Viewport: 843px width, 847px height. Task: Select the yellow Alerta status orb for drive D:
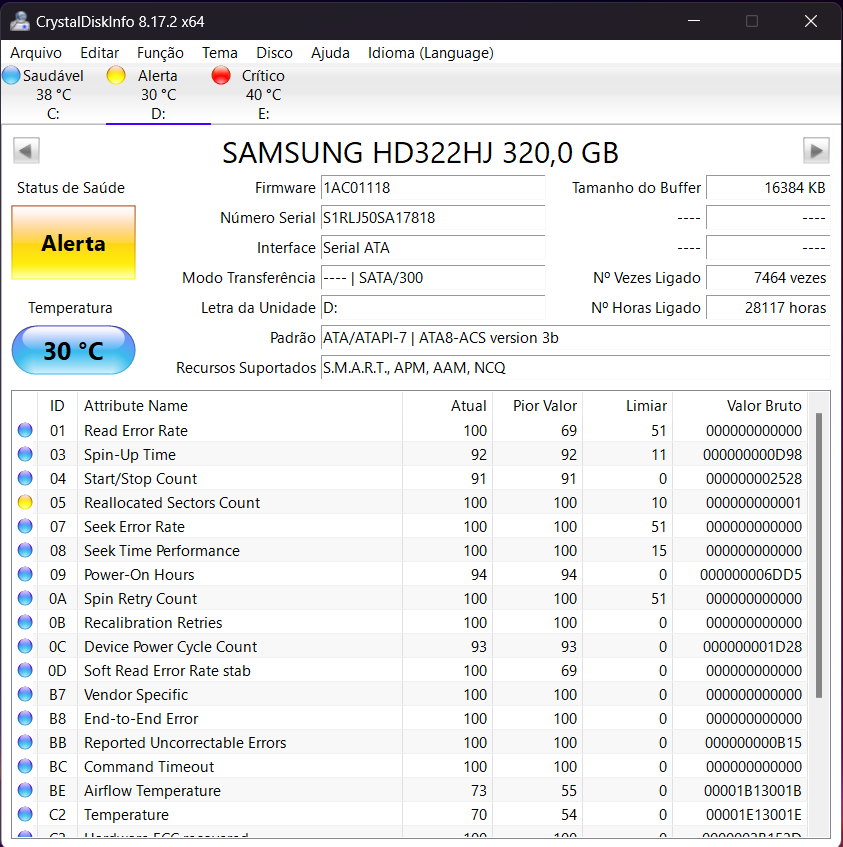pos(116,76)
